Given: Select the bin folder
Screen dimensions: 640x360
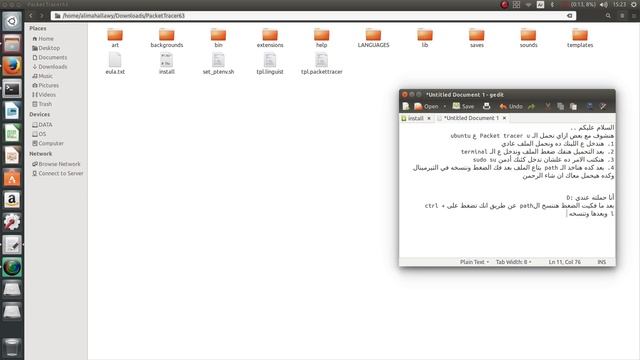Looking at the screenshot, I should [218, 38].
